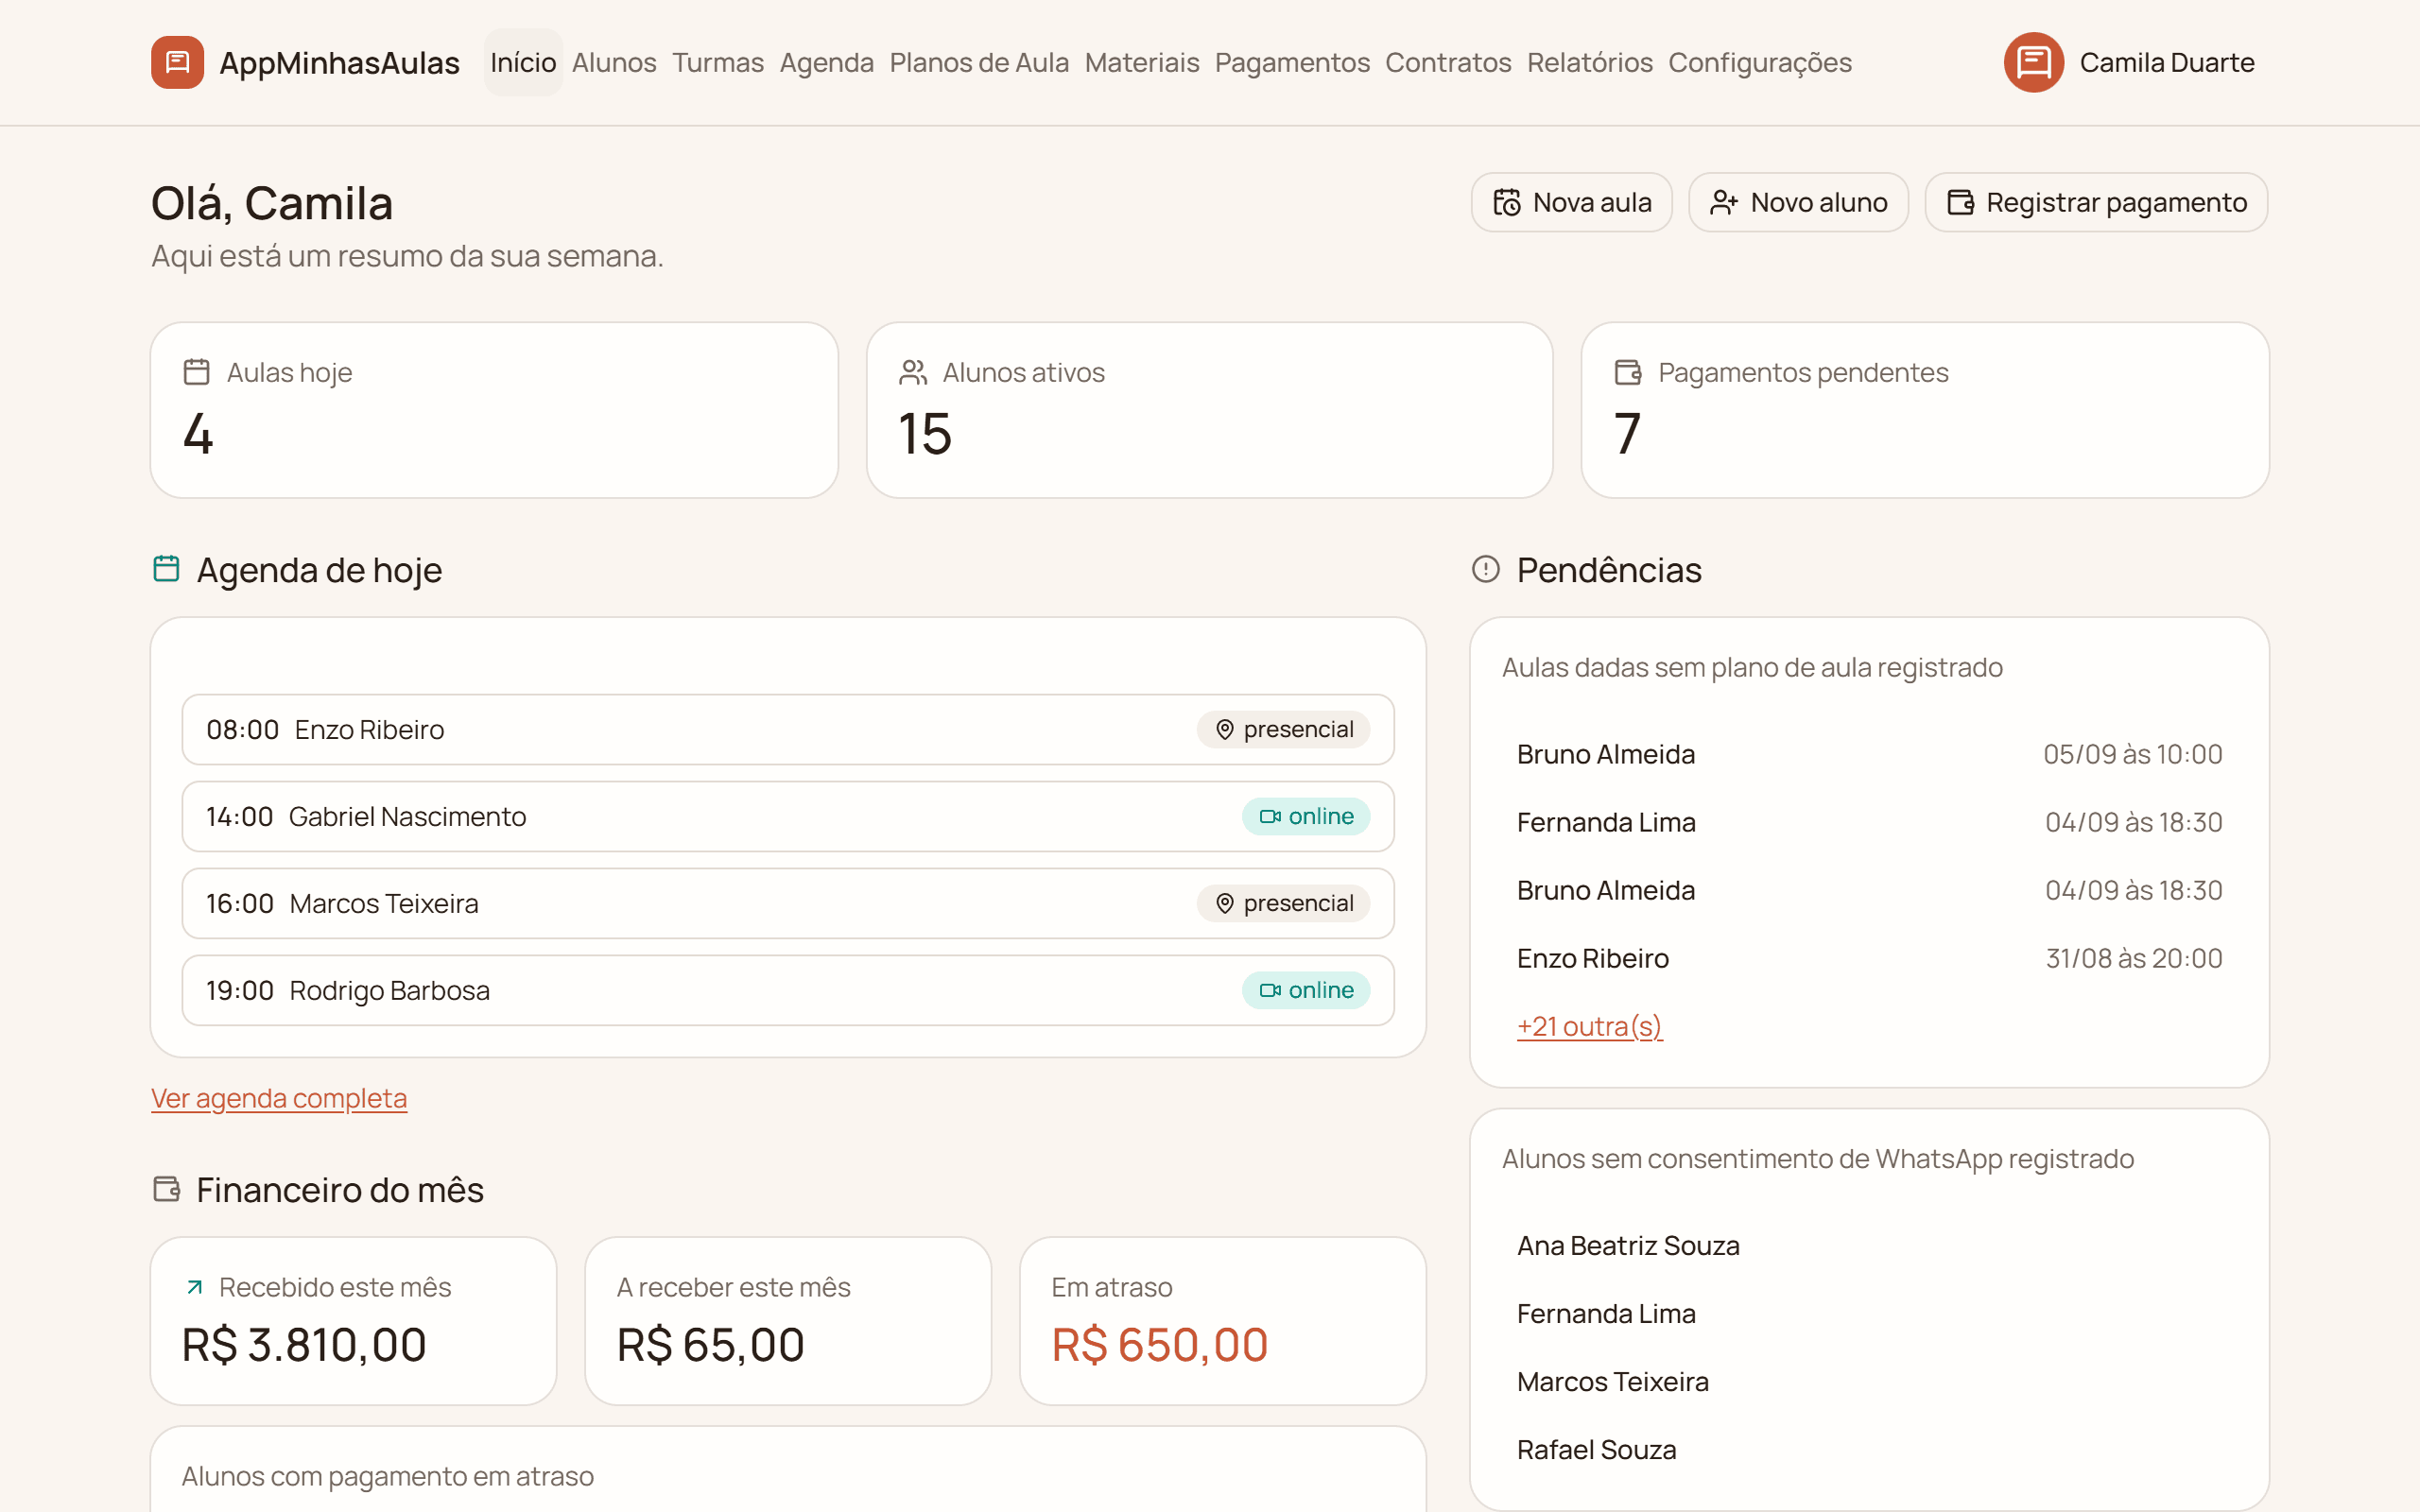Select Fernanda Lima in WhatsApp consent list

[x=1869, y=1313]
